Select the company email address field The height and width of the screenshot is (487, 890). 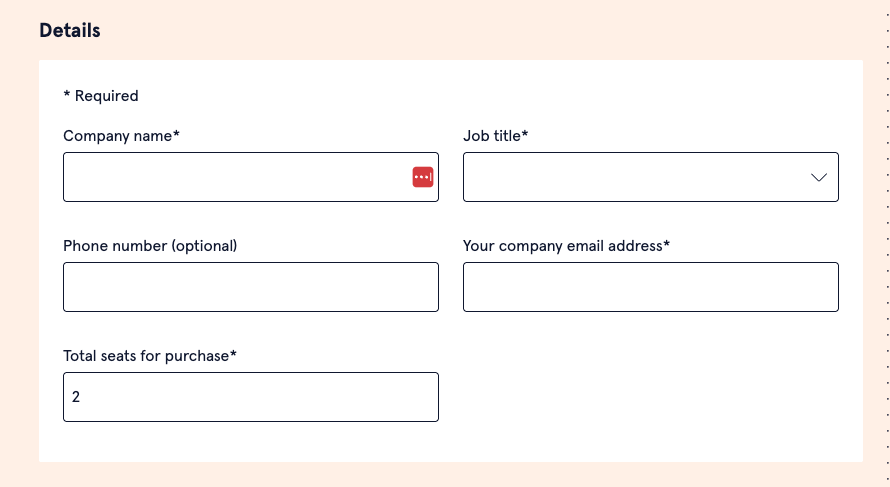click(x=650, y=287)
